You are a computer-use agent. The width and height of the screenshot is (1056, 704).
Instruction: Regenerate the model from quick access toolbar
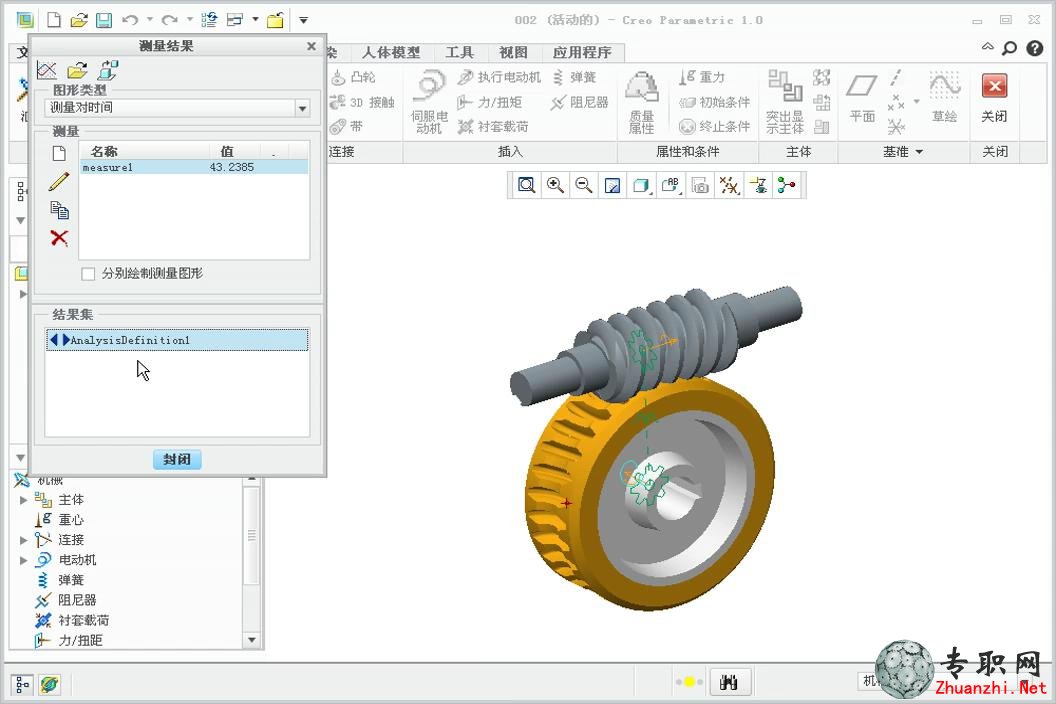point(209,20)
